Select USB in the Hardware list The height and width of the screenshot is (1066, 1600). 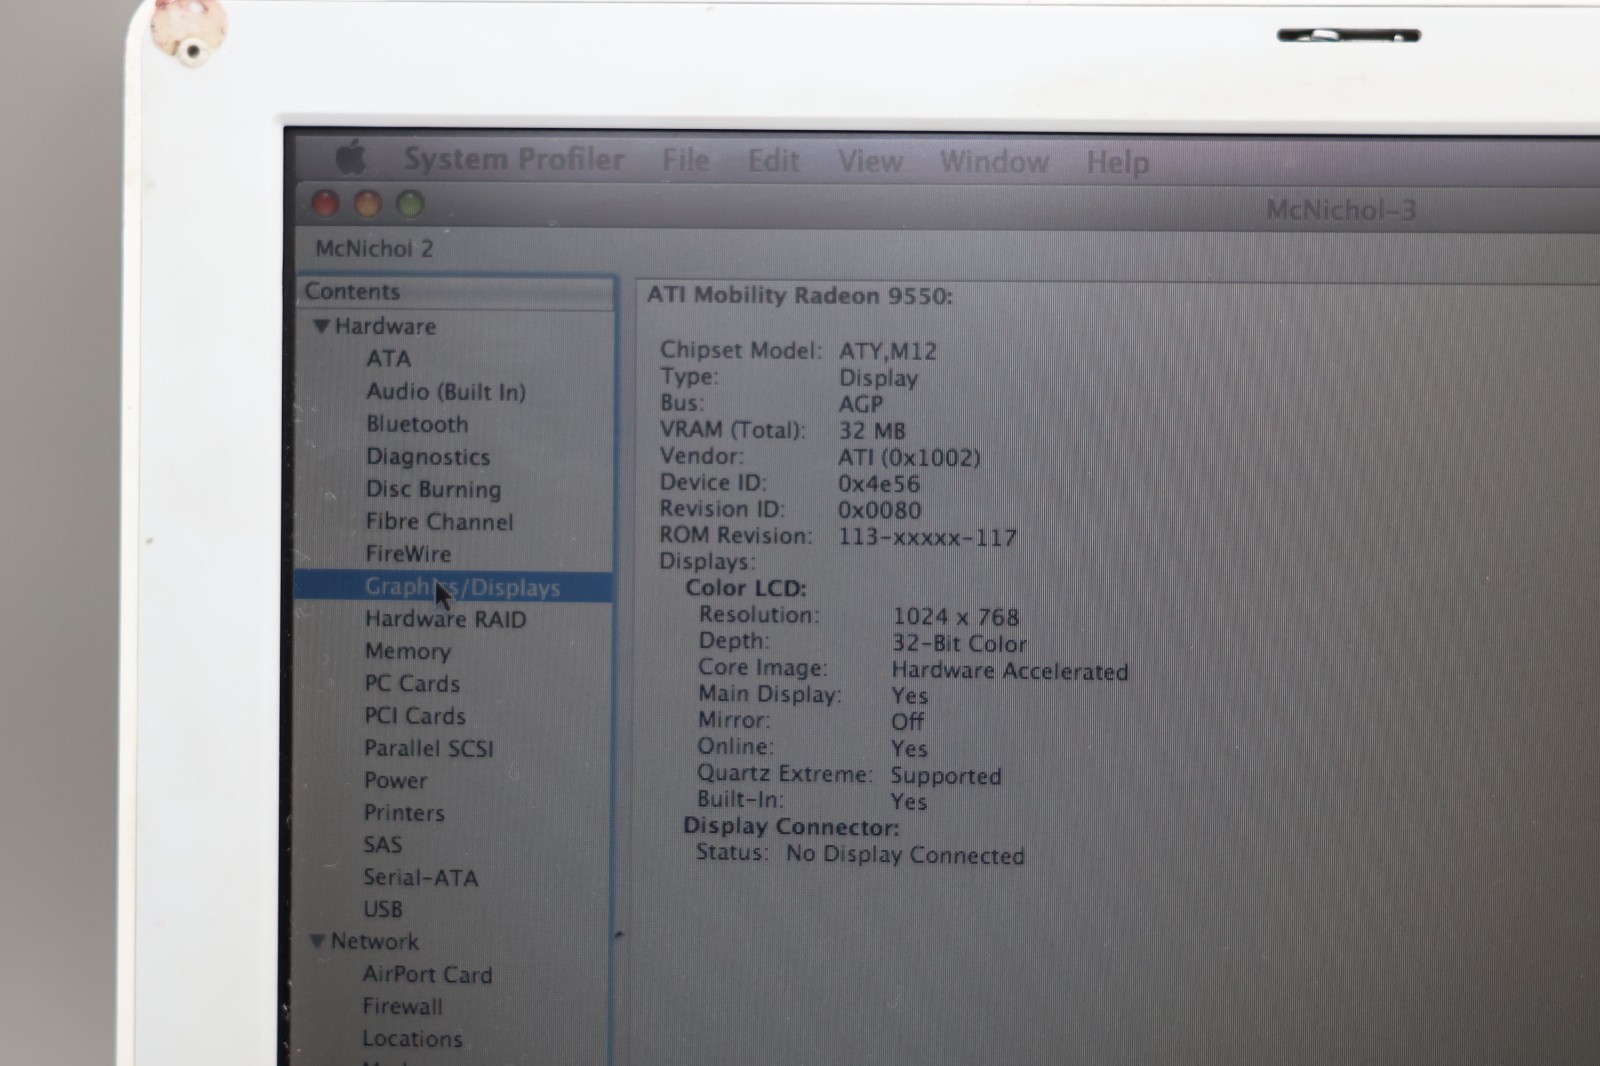pos(382,909)
